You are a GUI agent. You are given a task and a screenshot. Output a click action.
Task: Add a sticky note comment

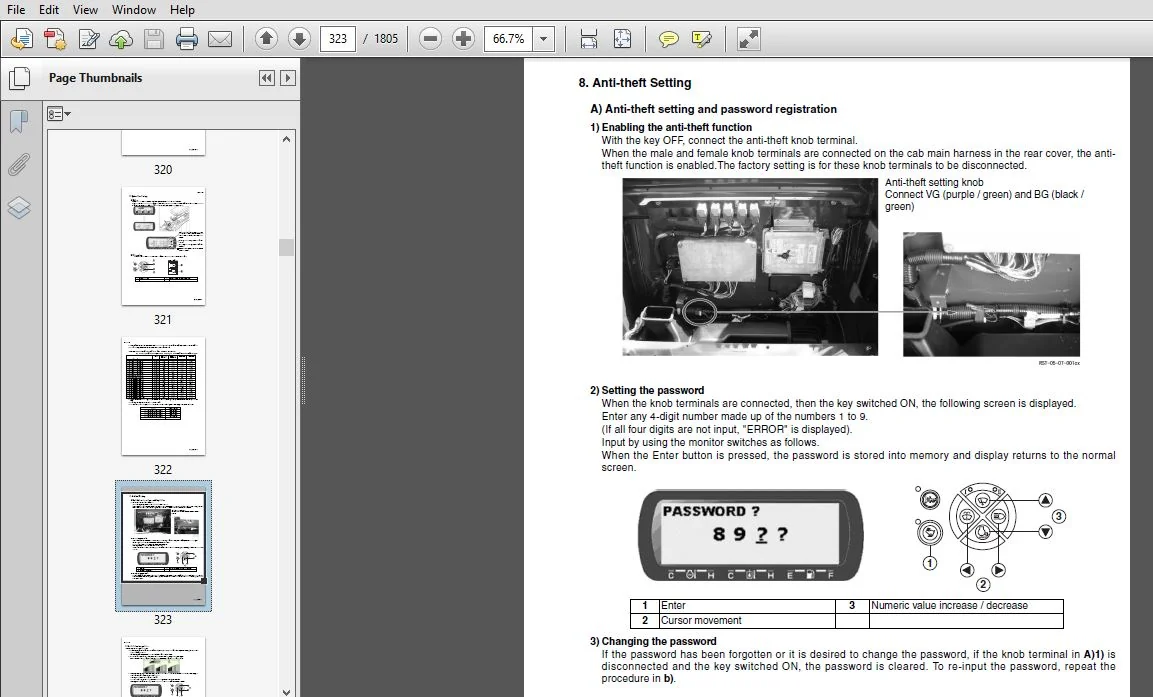click(x=668, y=39)
